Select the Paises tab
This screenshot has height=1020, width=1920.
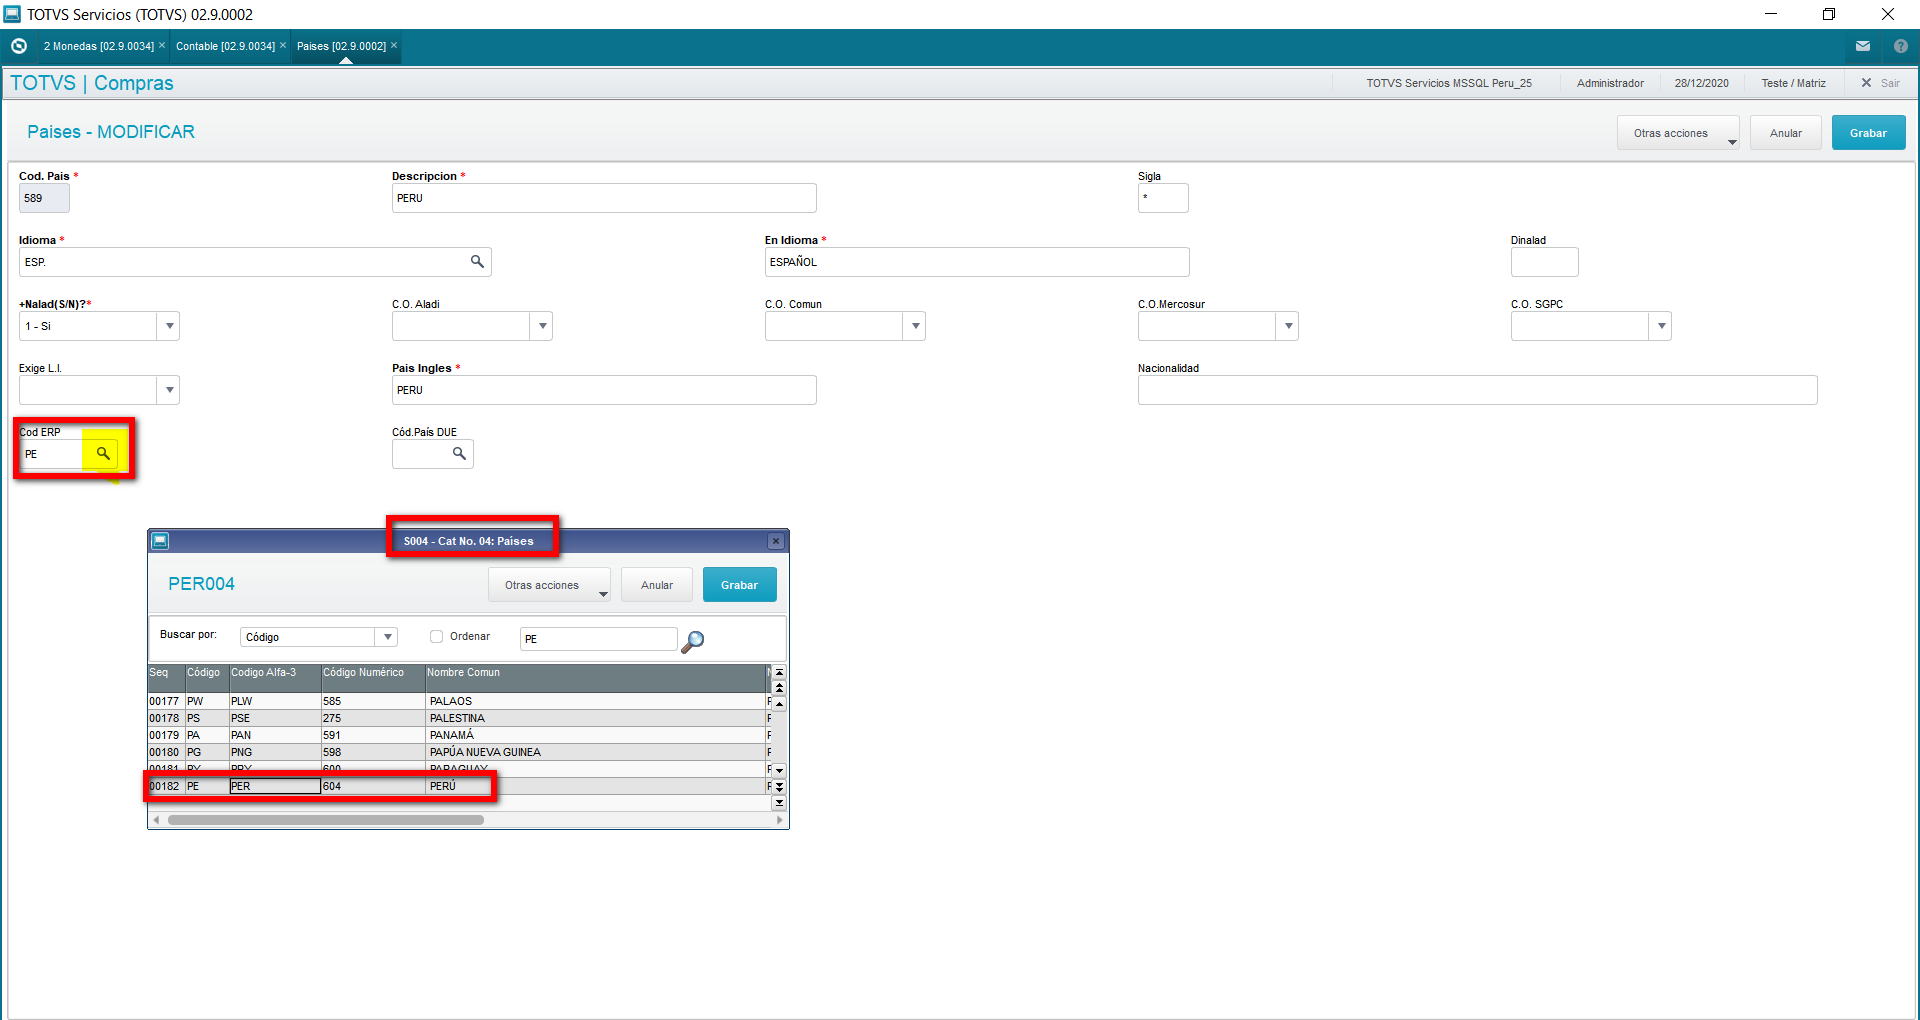(x=341, y=46)
